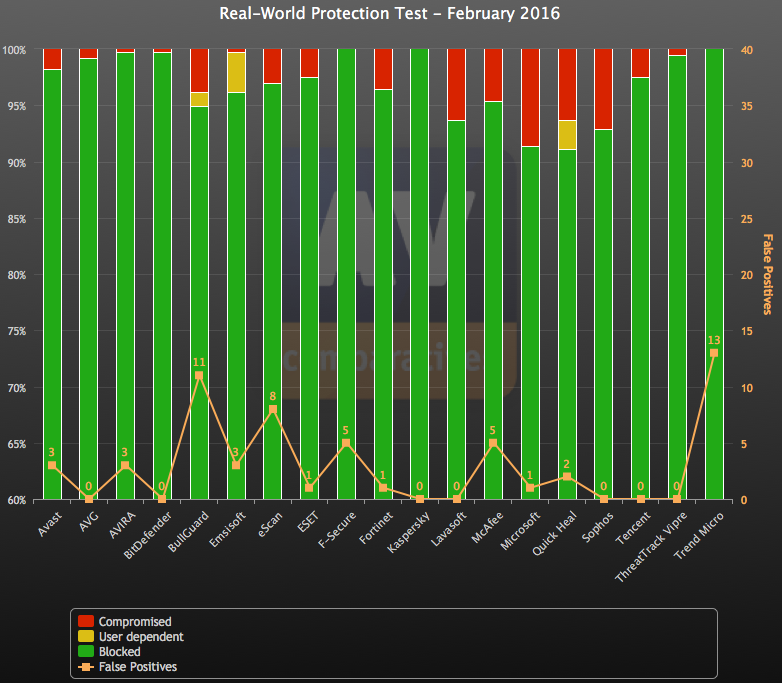Select McAfee's false positive marker labeled 5

493,443
